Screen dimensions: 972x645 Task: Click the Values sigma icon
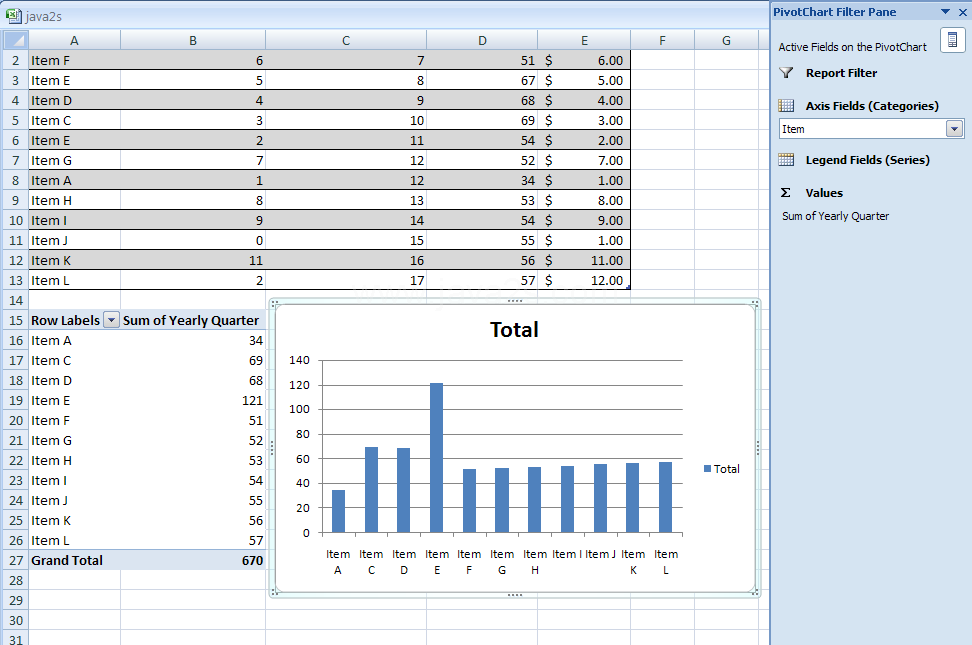click(785, 193)
